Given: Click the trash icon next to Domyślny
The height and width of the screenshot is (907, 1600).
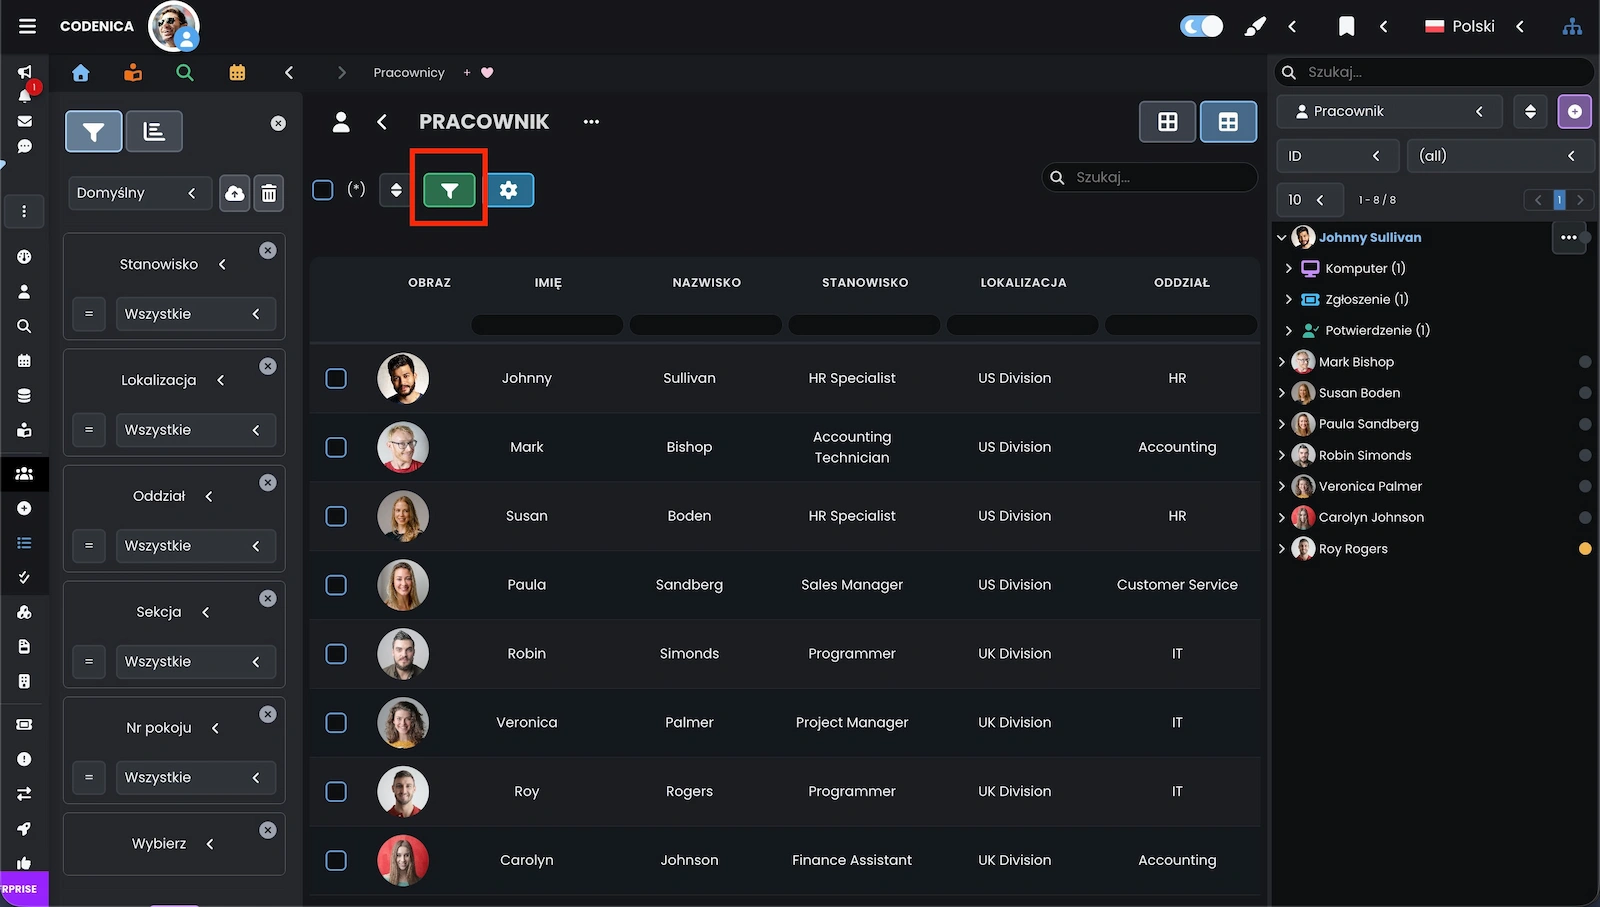Looking at the screenshot, I should click(x=268, y=192).
